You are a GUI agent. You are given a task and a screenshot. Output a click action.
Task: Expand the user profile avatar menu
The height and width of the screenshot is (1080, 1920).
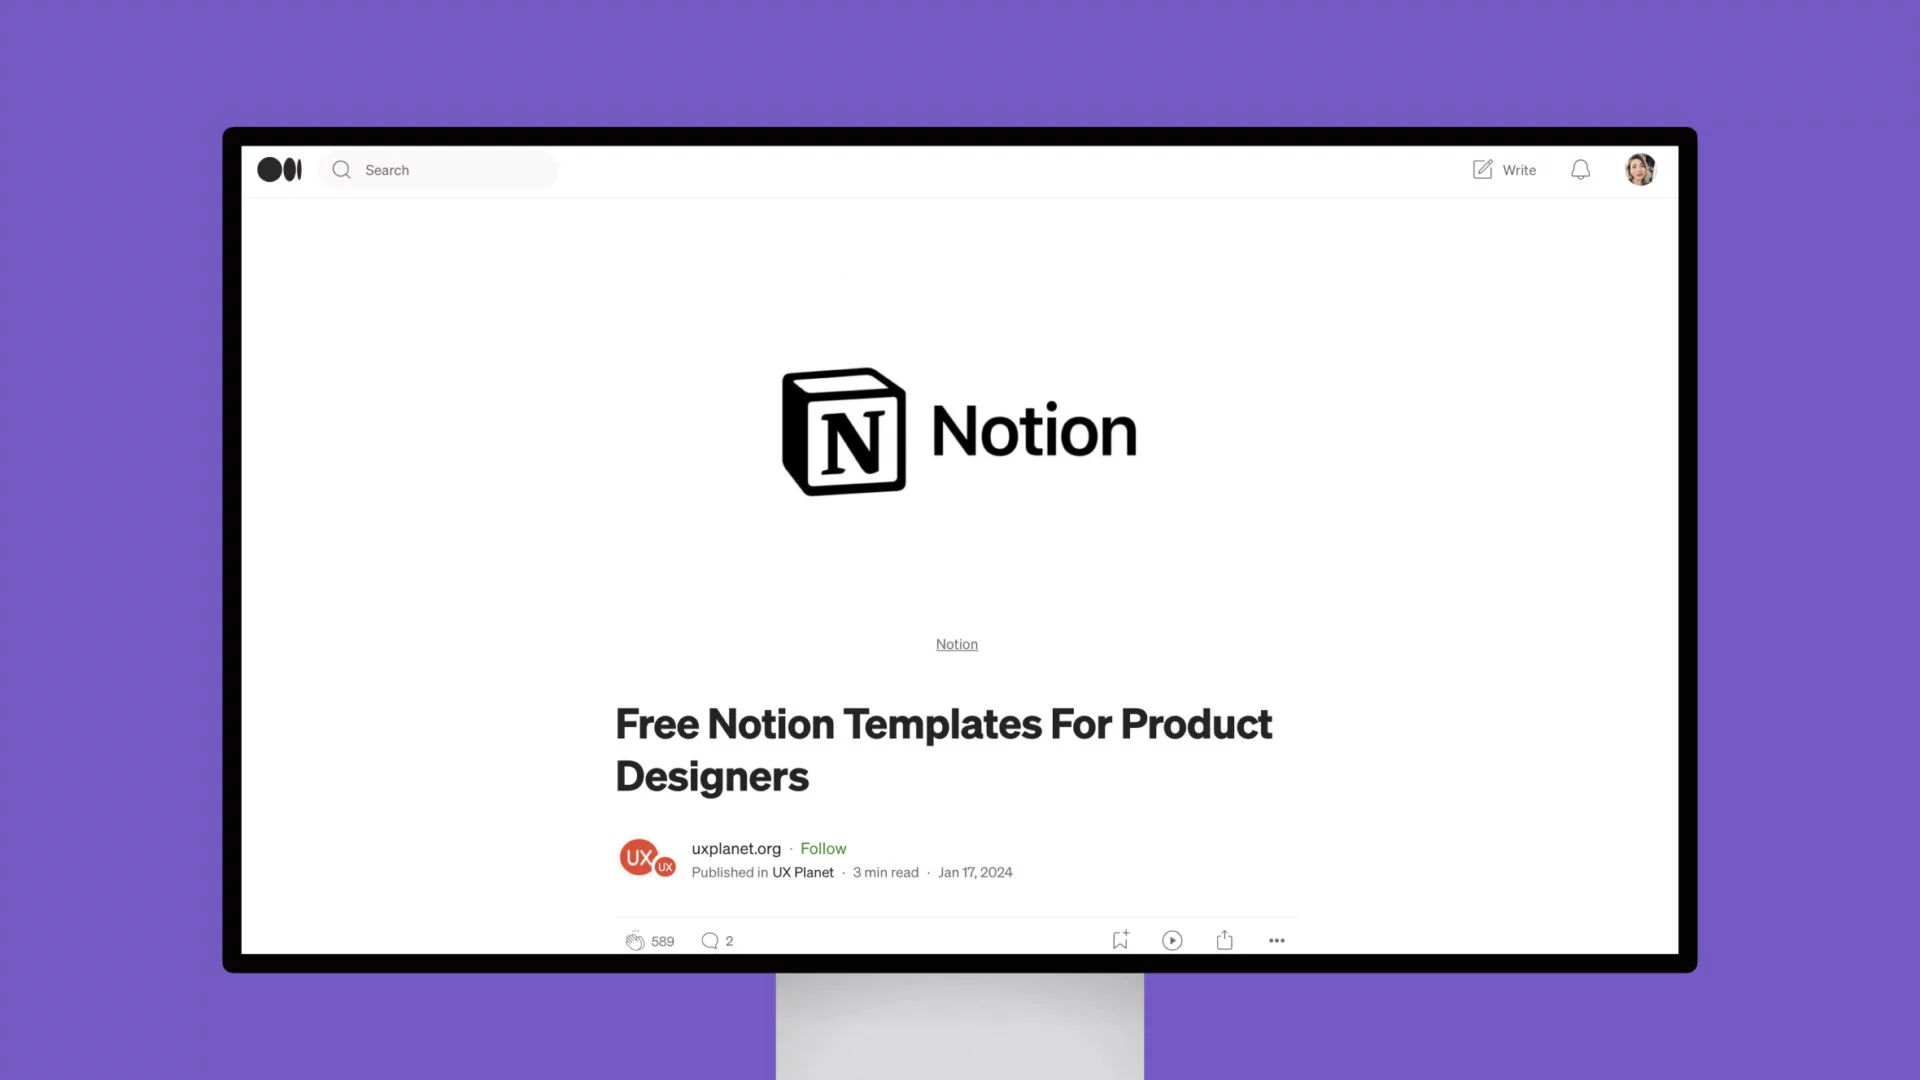click(1639, 169)
